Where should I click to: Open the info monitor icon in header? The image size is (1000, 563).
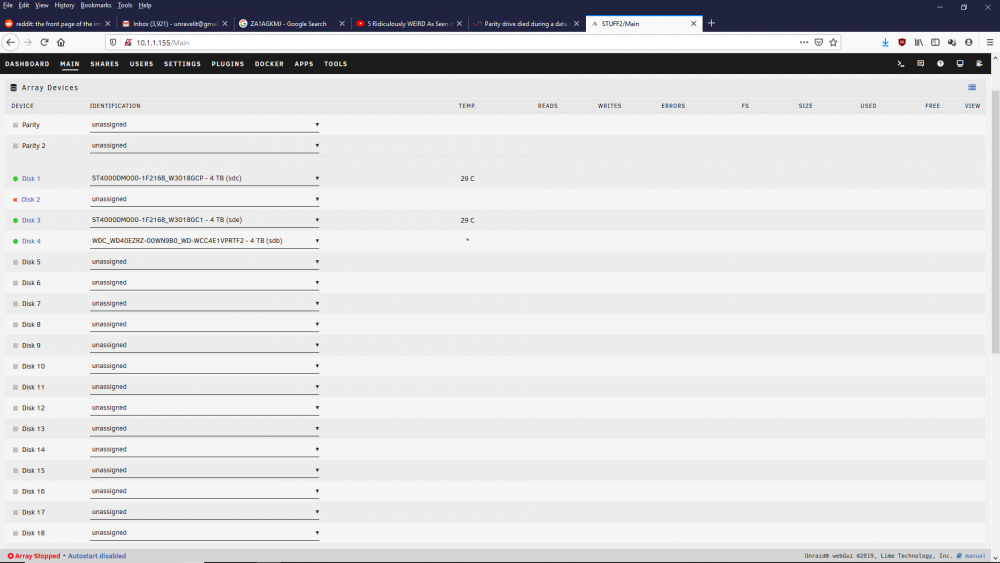point(960,64)
